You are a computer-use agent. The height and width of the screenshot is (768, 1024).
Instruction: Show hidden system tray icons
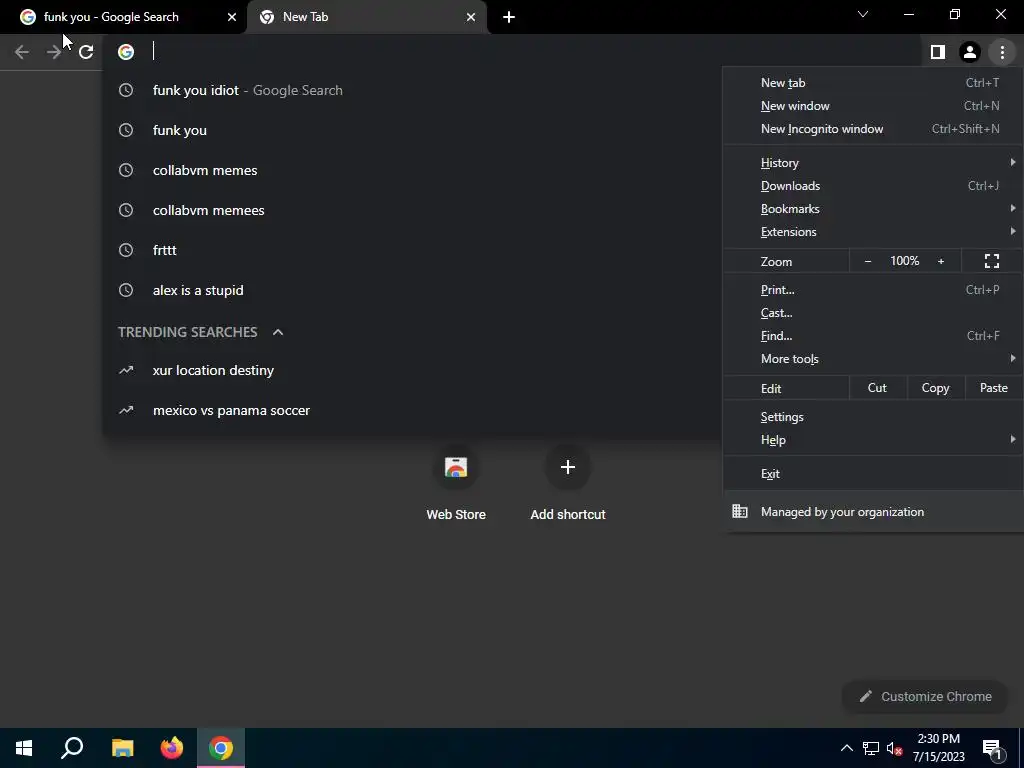[x=846, y=748]
